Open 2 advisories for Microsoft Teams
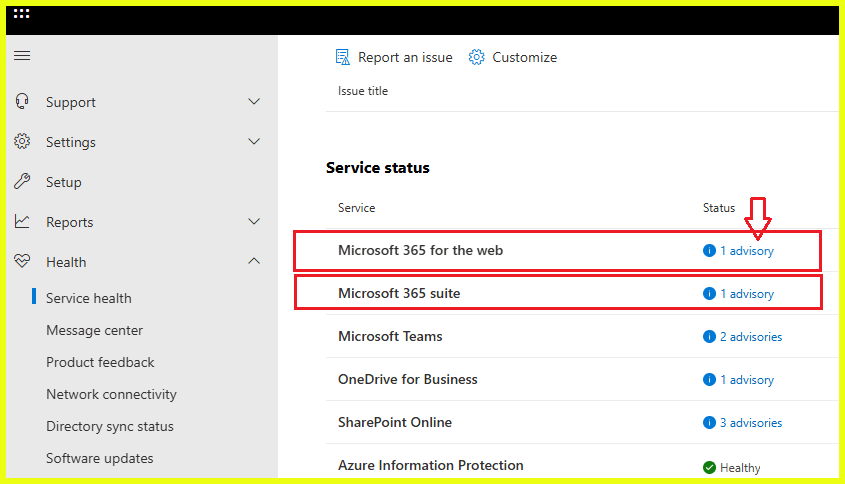 751,337
